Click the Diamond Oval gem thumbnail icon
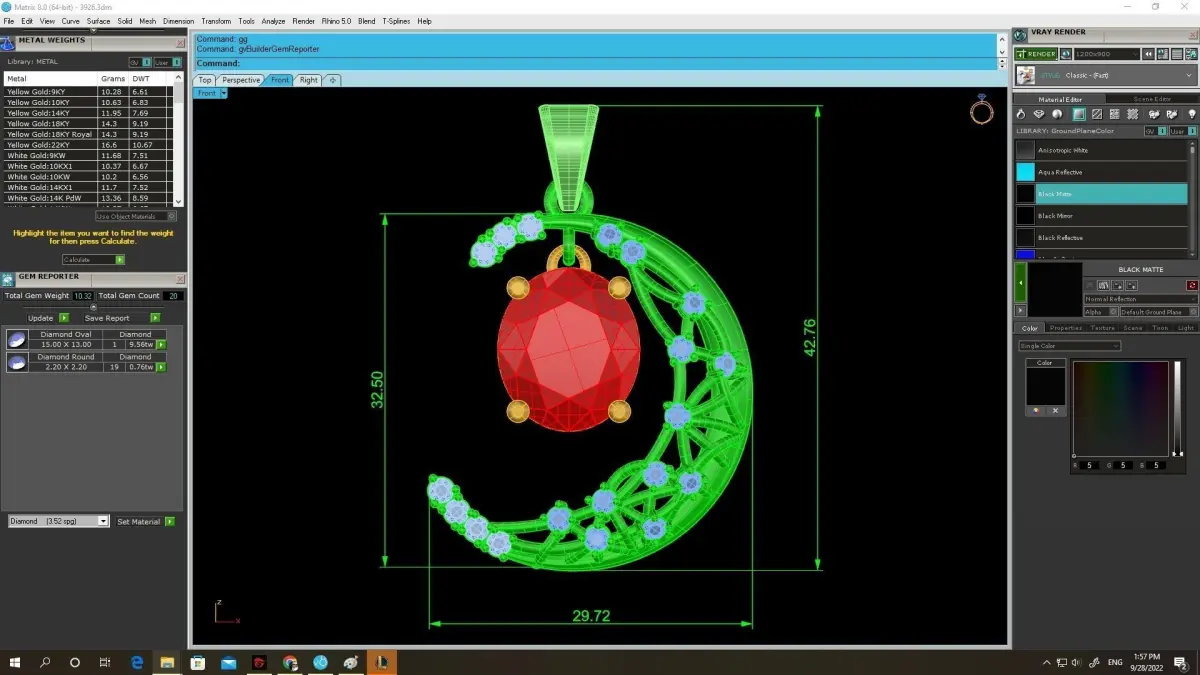Screen dimensions: 1200x675 coord(16,339)
